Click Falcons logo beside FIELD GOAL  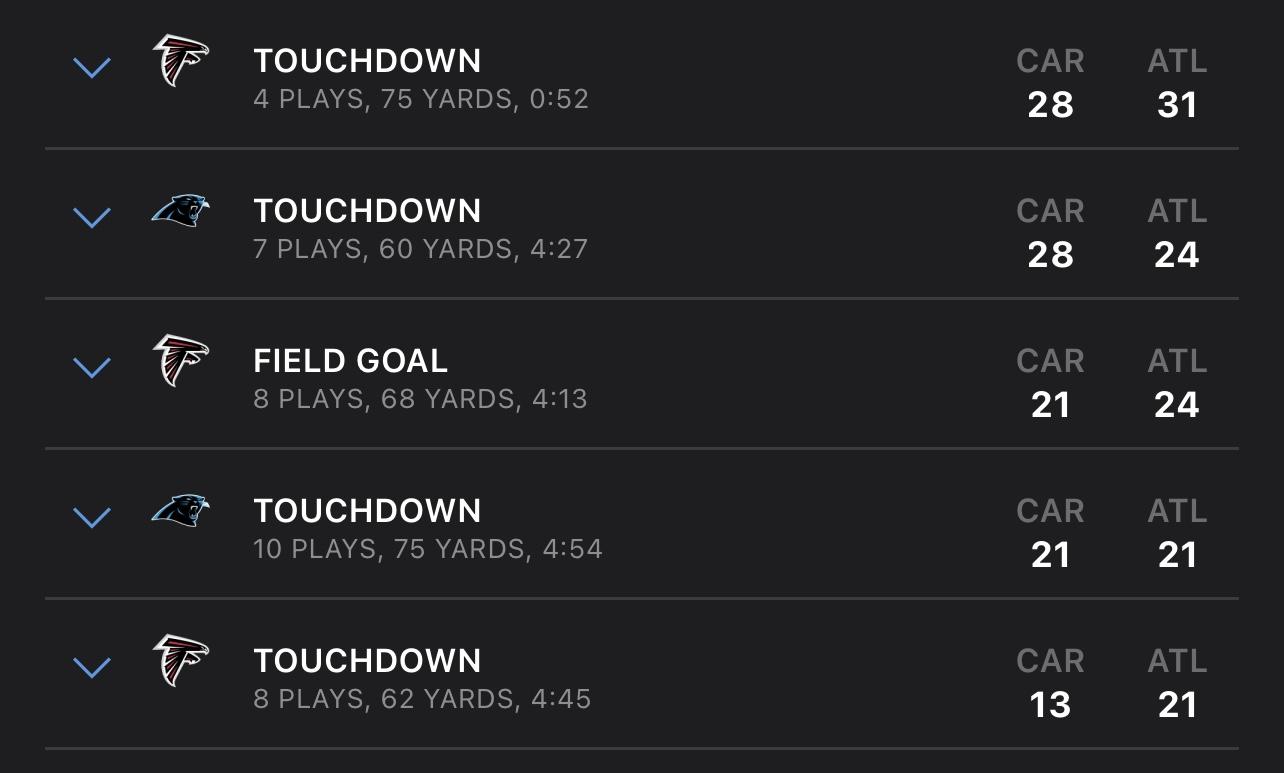(181, 360)
